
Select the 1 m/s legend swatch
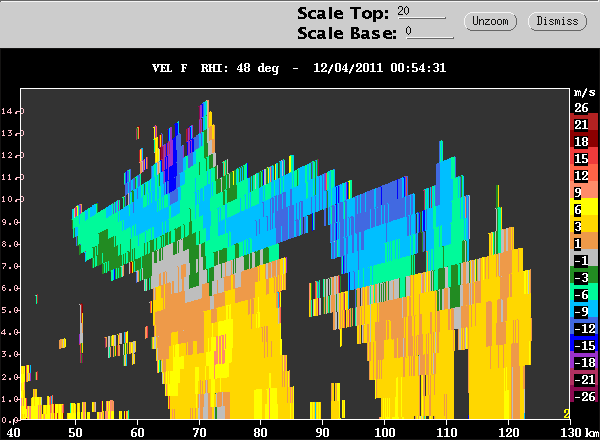pyautogui.click(x=580, y=243)
